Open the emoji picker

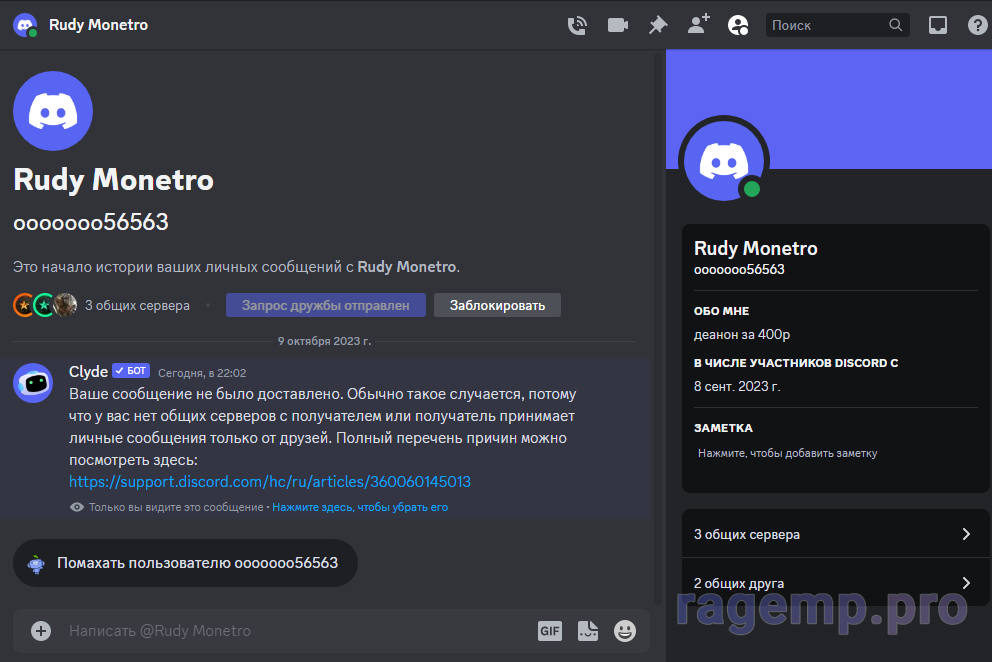[x=625, y=630]
